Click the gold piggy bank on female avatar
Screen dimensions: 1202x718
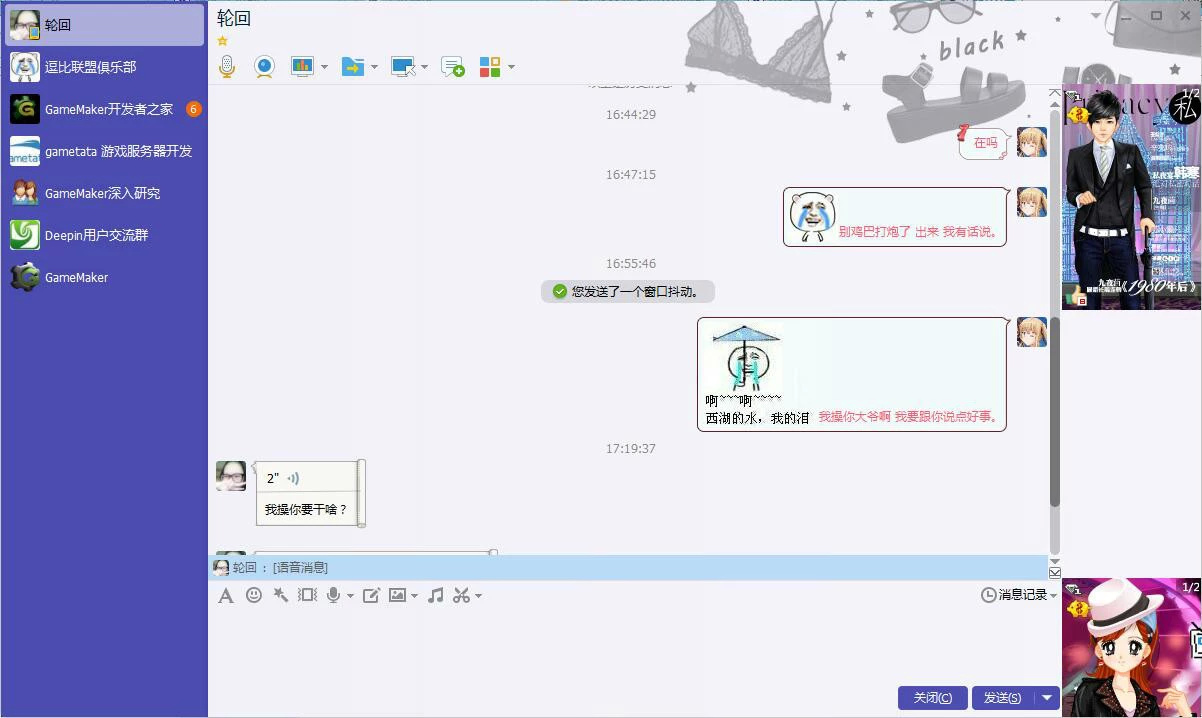(x=1077, y=608)
